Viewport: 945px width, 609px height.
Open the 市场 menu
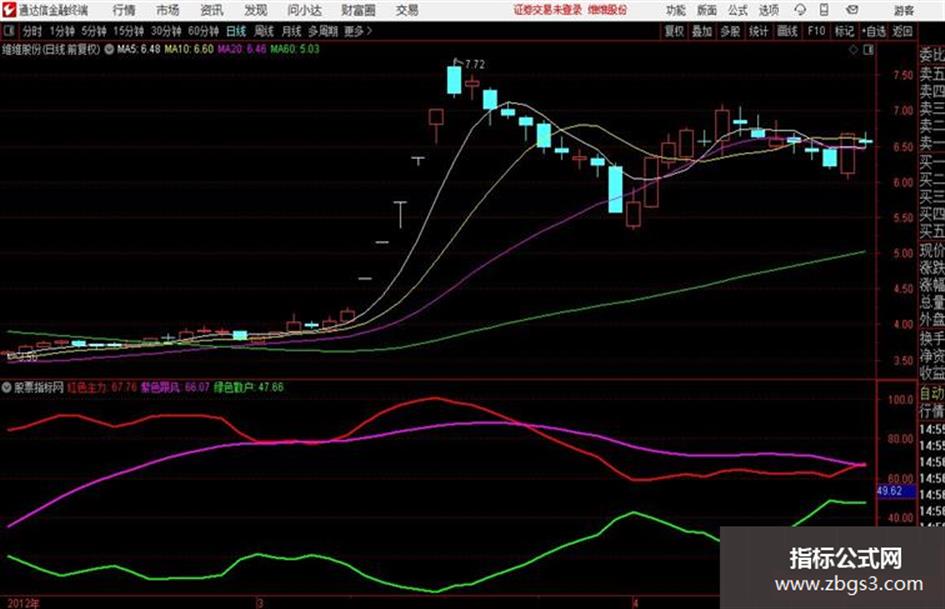click(168, 10)
